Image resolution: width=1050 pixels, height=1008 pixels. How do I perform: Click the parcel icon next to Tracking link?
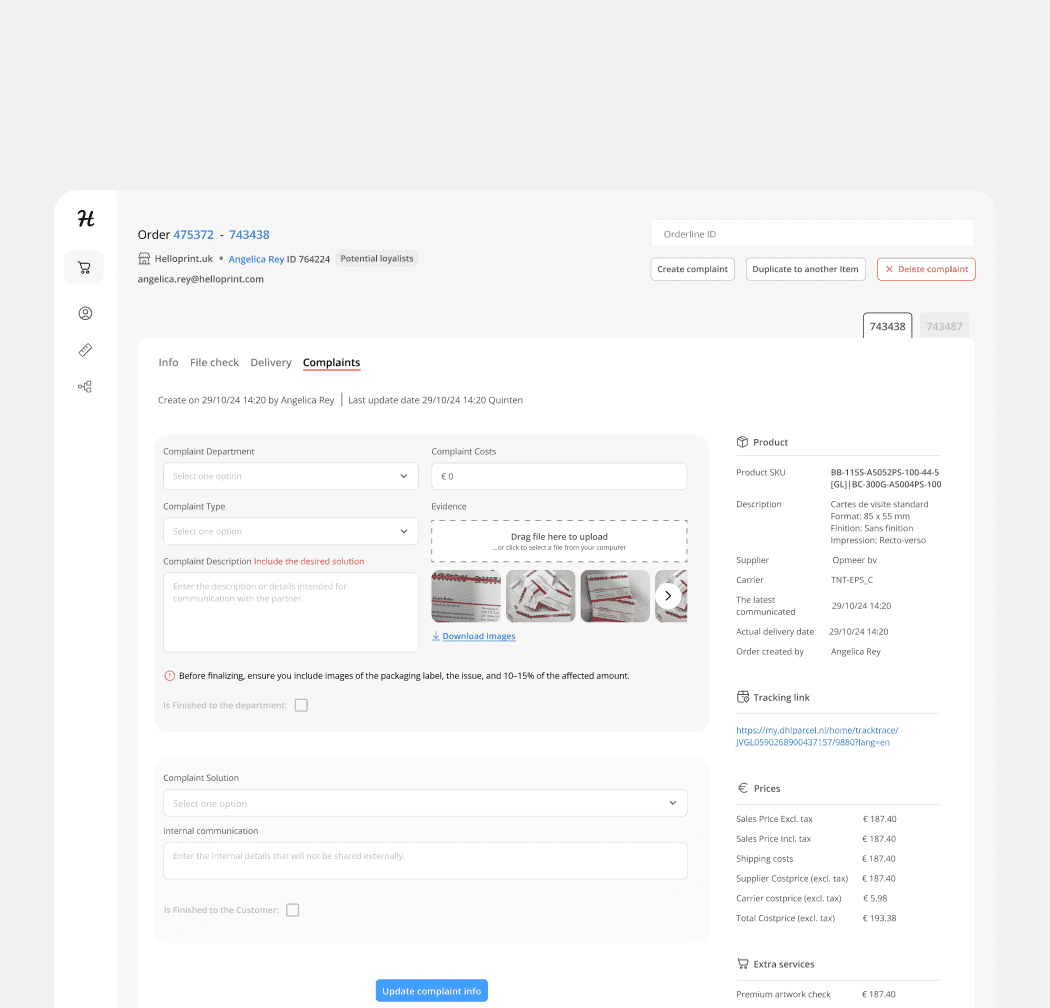[x=743, y=697]
